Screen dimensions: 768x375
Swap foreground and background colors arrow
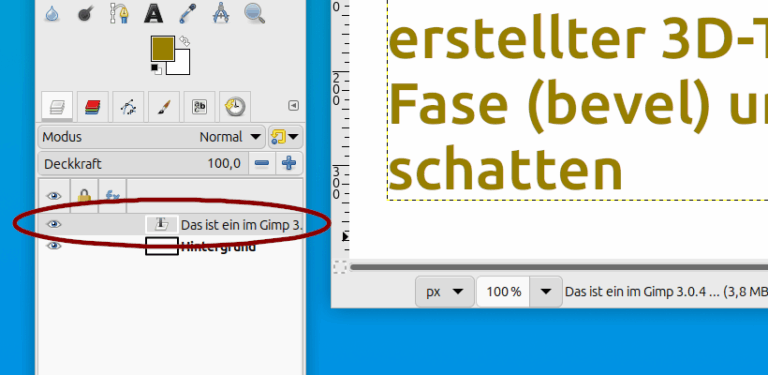(185, 41)
